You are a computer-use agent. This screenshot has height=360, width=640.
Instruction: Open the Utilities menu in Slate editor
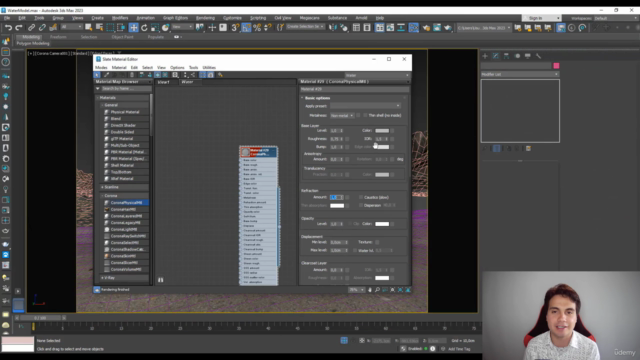(209, 68)
